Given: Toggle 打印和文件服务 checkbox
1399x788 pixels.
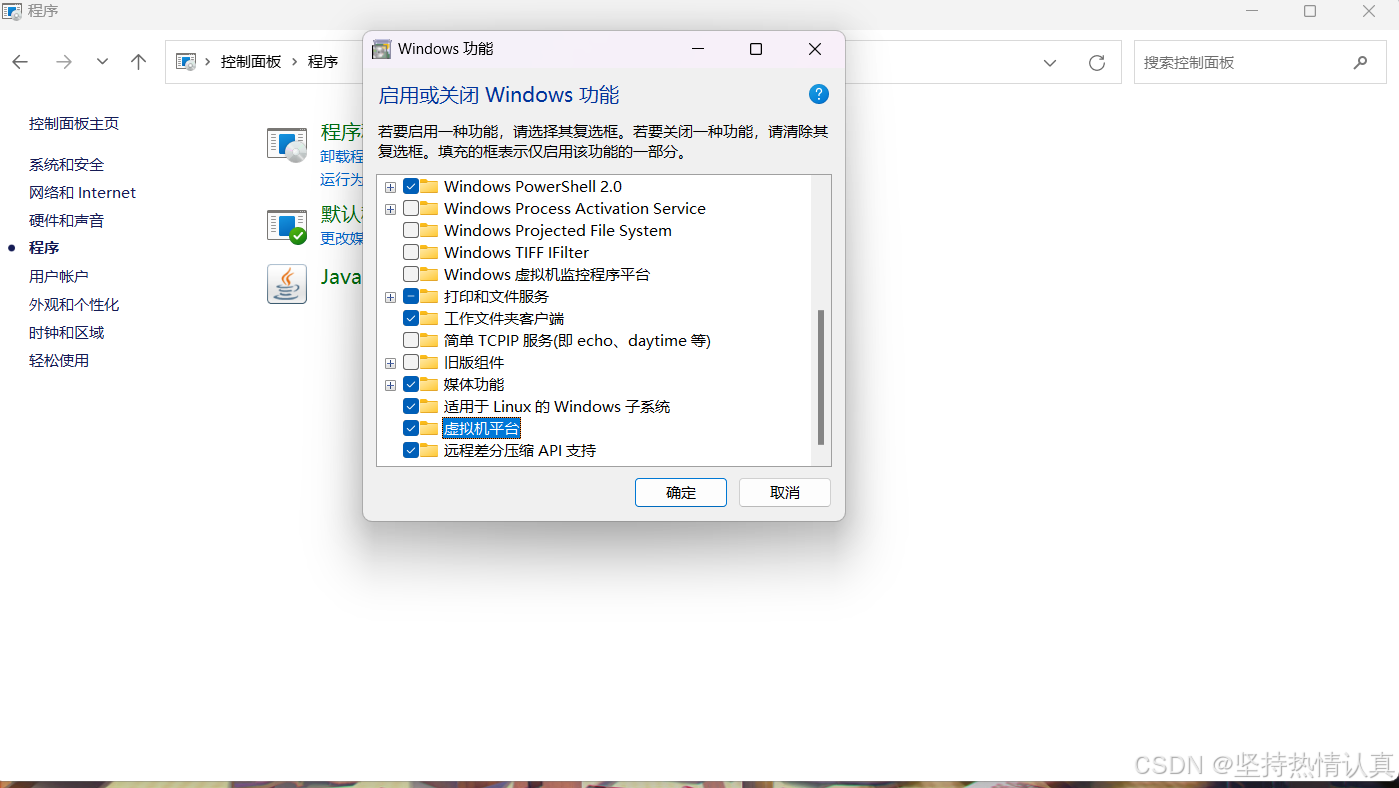Looking at the screenshot, I should point(411,296).
